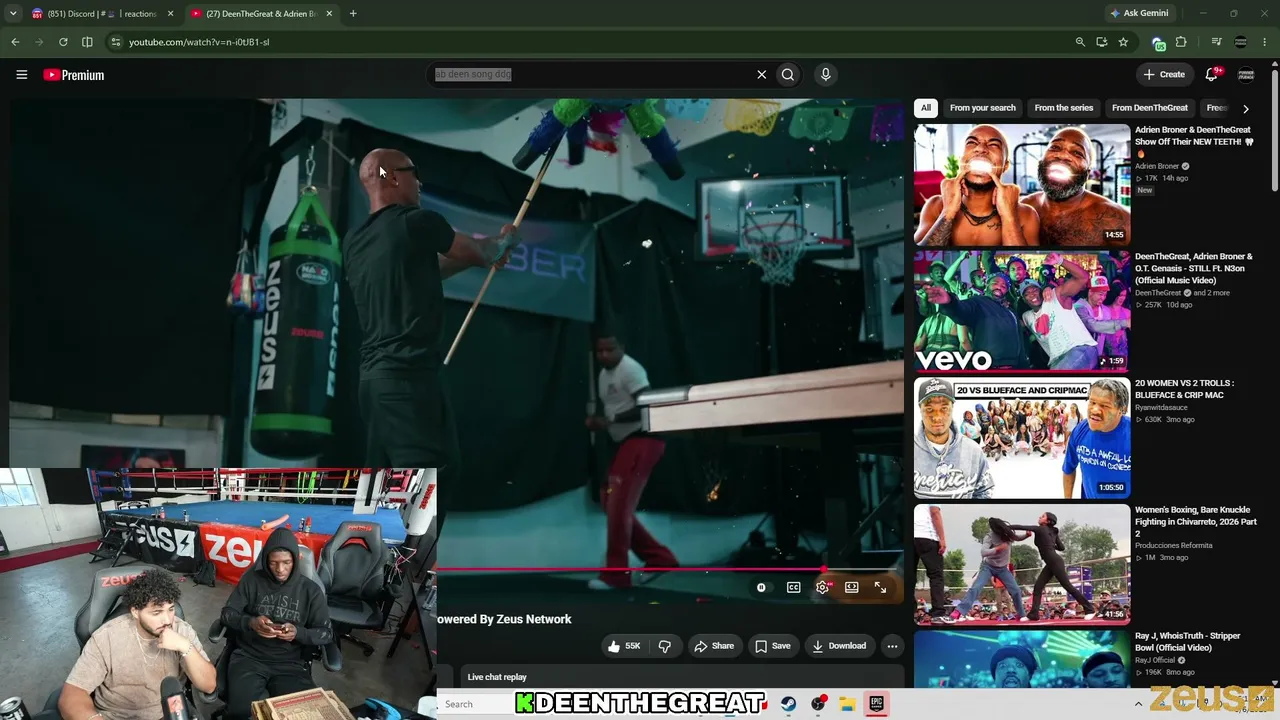
Task: Open the browser split view icon
Action: (x=87, y=42)
